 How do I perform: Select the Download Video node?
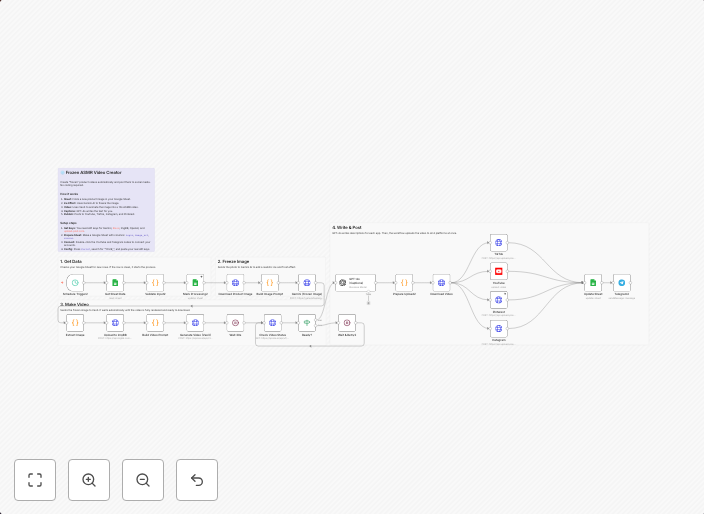[x=441, y=283]
